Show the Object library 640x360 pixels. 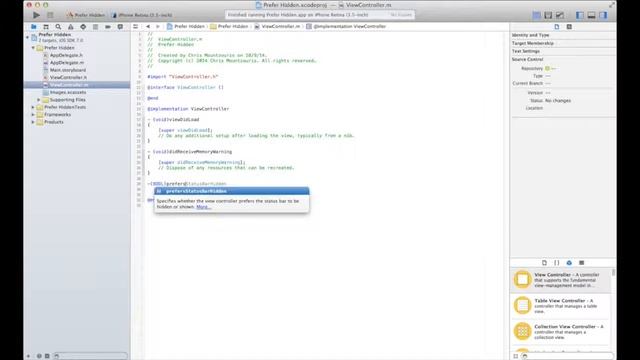tap(569, 263)
